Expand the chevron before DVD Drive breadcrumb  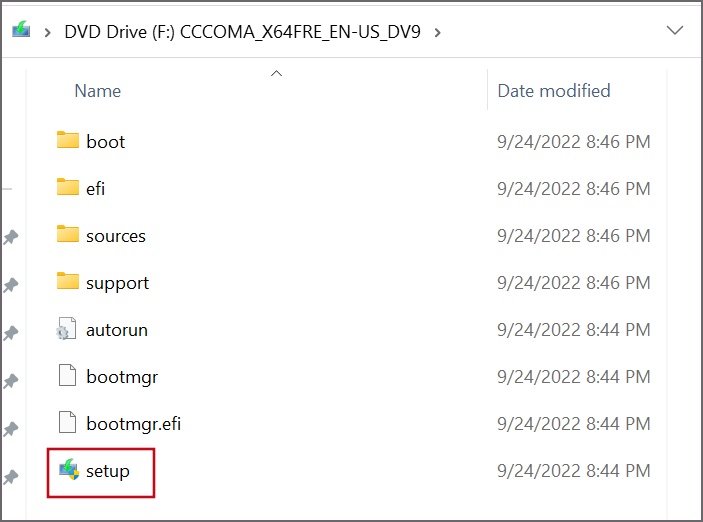pyautogui.click(x=47, y=32)
